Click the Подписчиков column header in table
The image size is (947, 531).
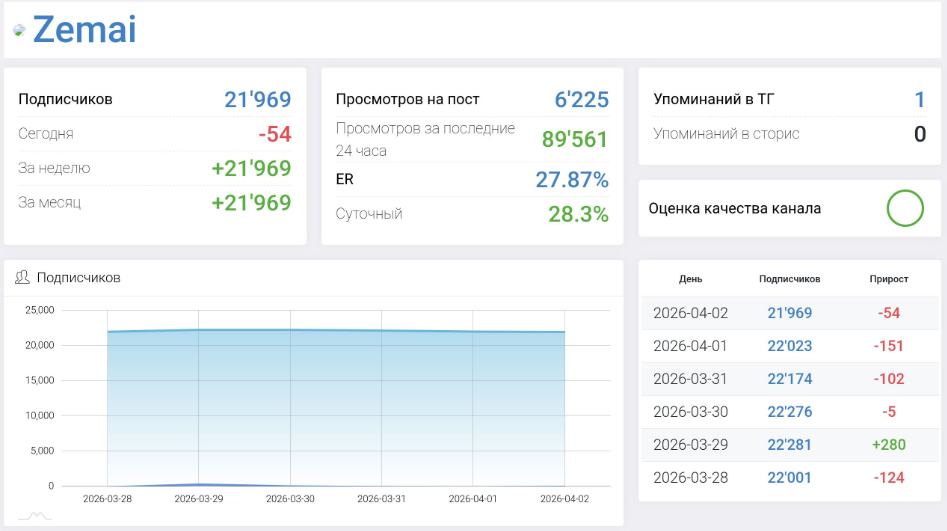[789, 279]
